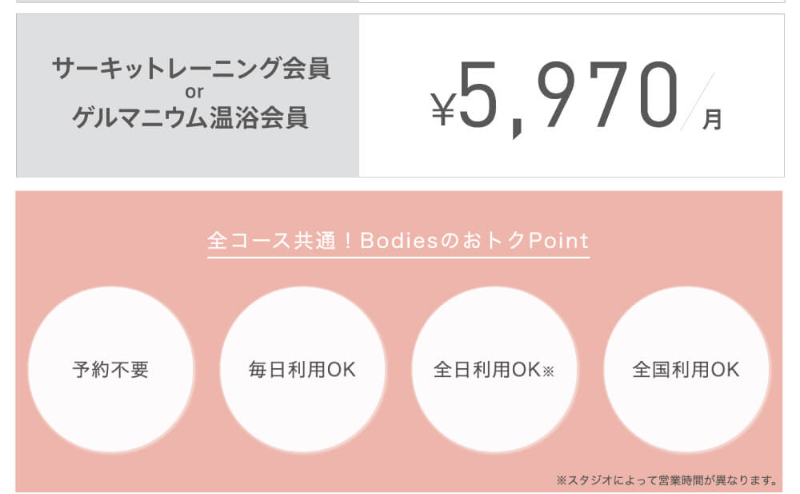Tap the 全国利用OK circle
The image size is (800, 494).
pyautogui.click(x=686, y=369)
